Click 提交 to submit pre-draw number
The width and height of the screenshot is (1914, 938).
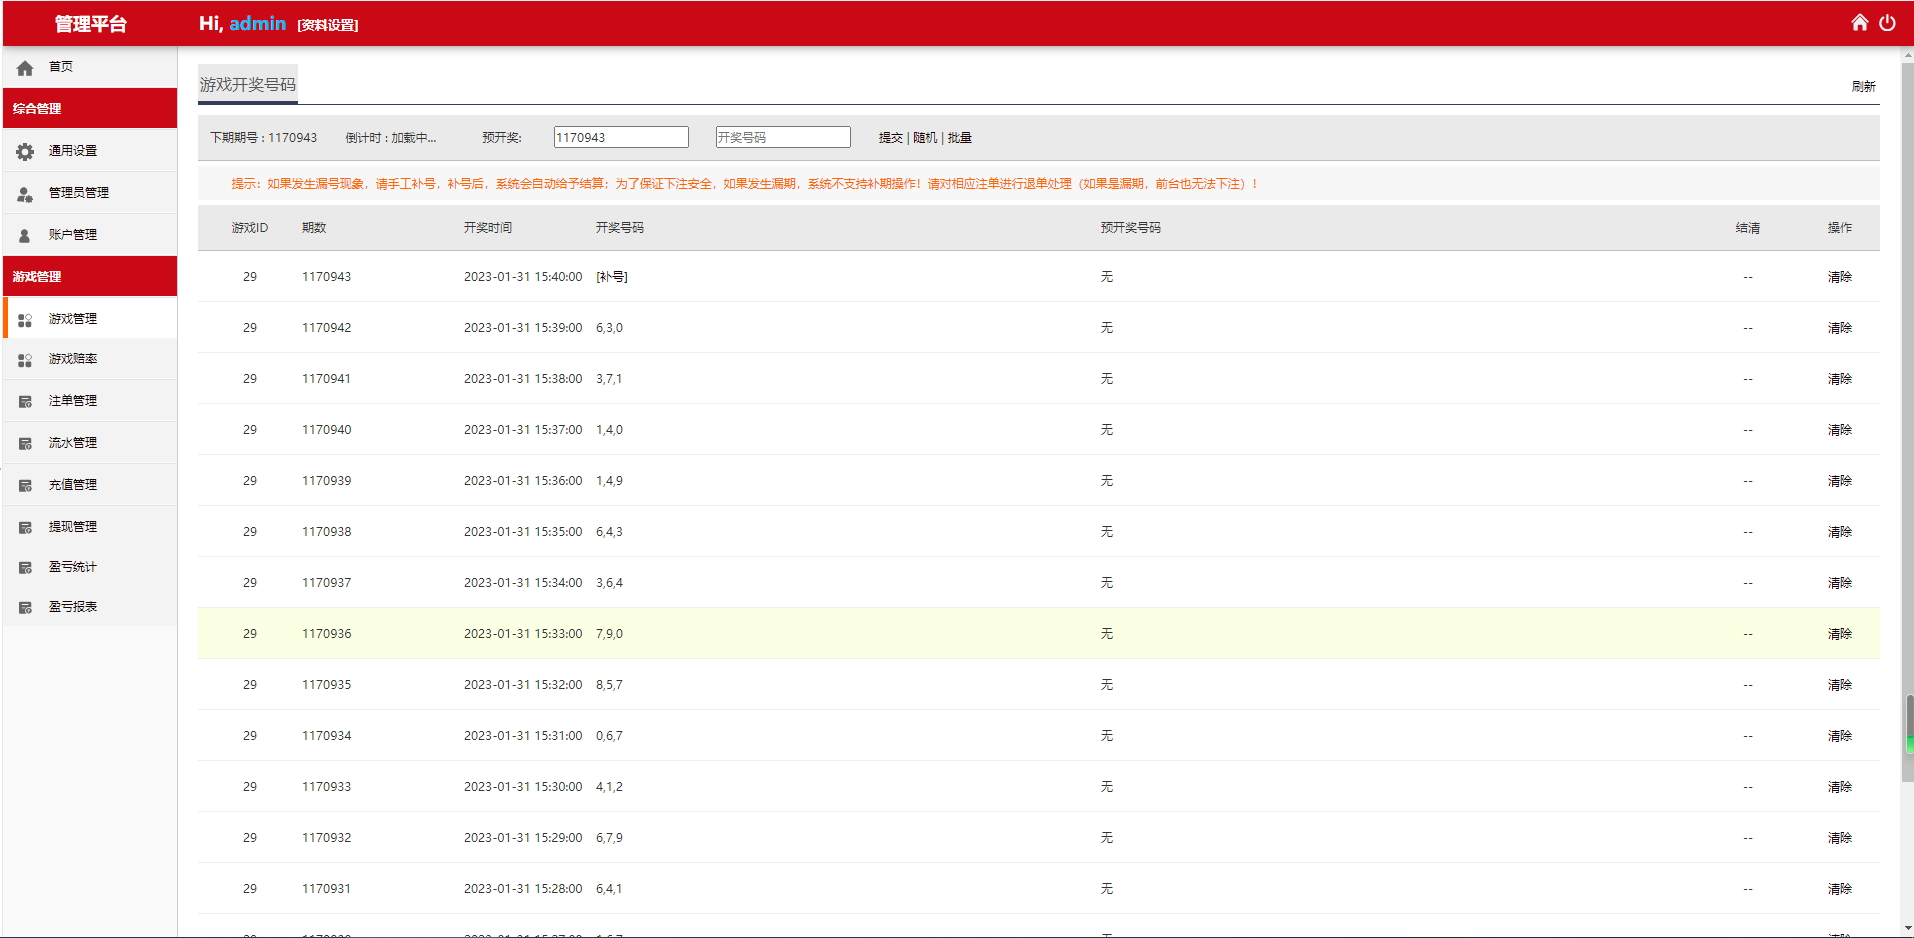pyautogui.click(x=890, y=138)
